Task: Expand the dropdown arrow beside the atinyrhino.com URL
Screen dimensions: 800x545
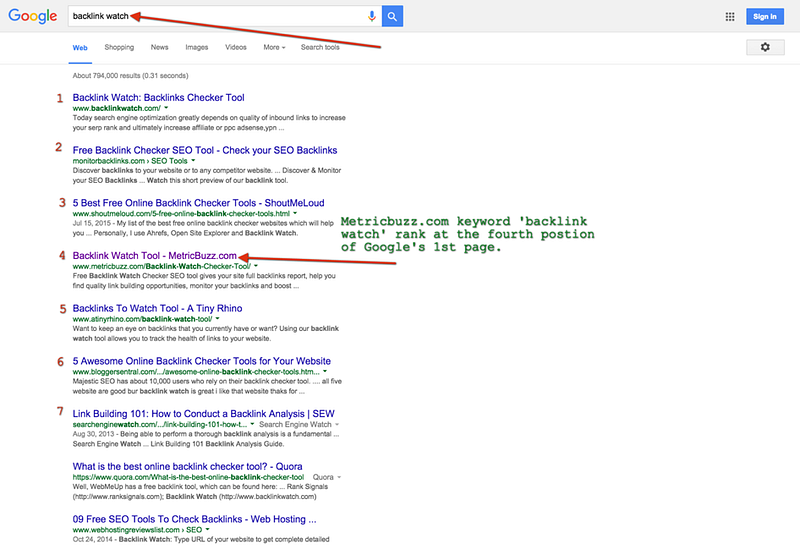Action: (x=217, y=318)
